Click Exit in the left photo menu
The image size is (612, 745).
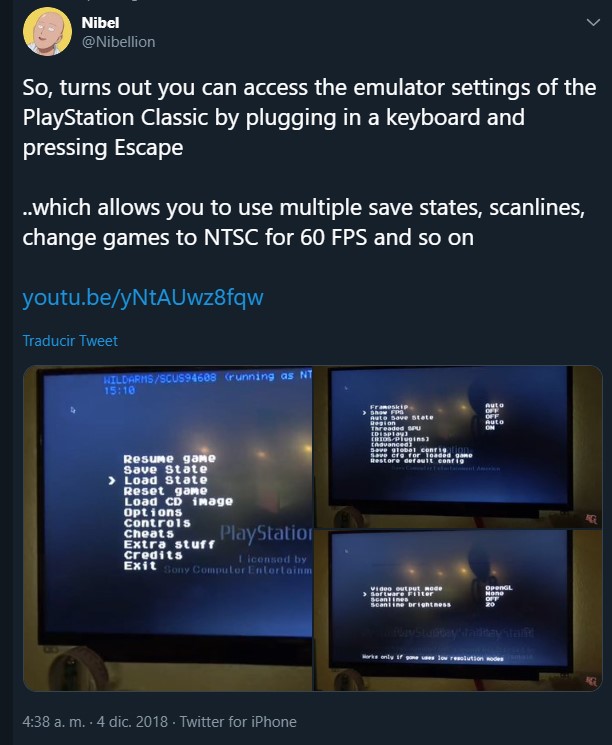140,565
